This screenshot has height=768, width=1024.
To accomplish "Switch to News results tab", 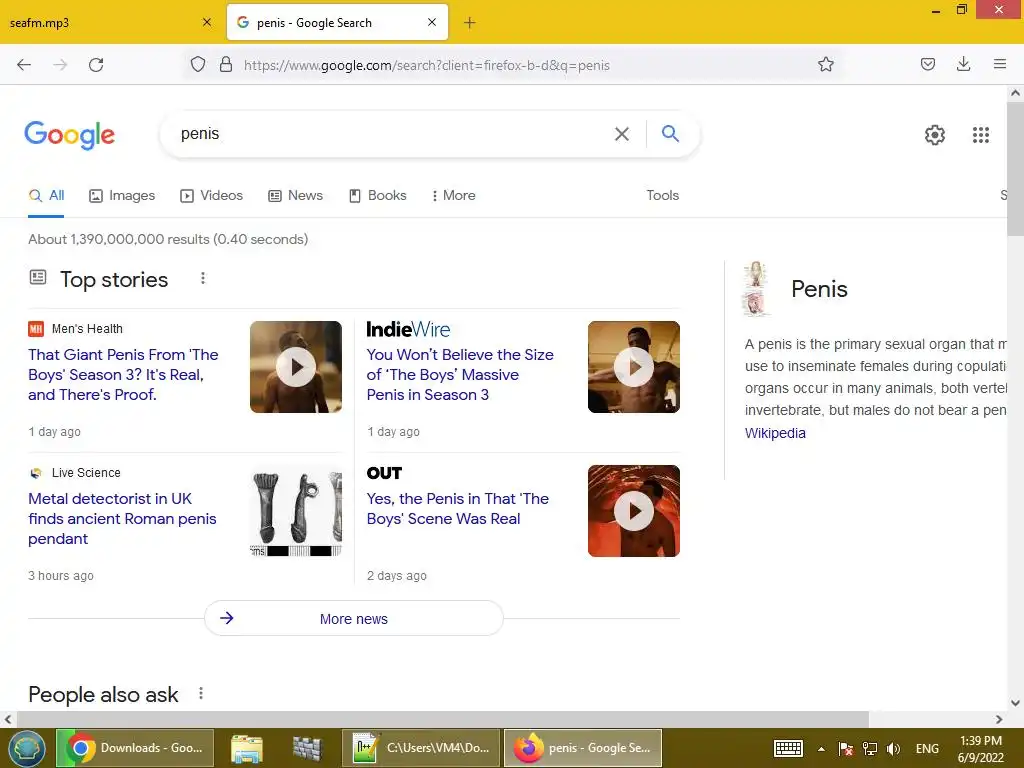I will click(295, 195).
